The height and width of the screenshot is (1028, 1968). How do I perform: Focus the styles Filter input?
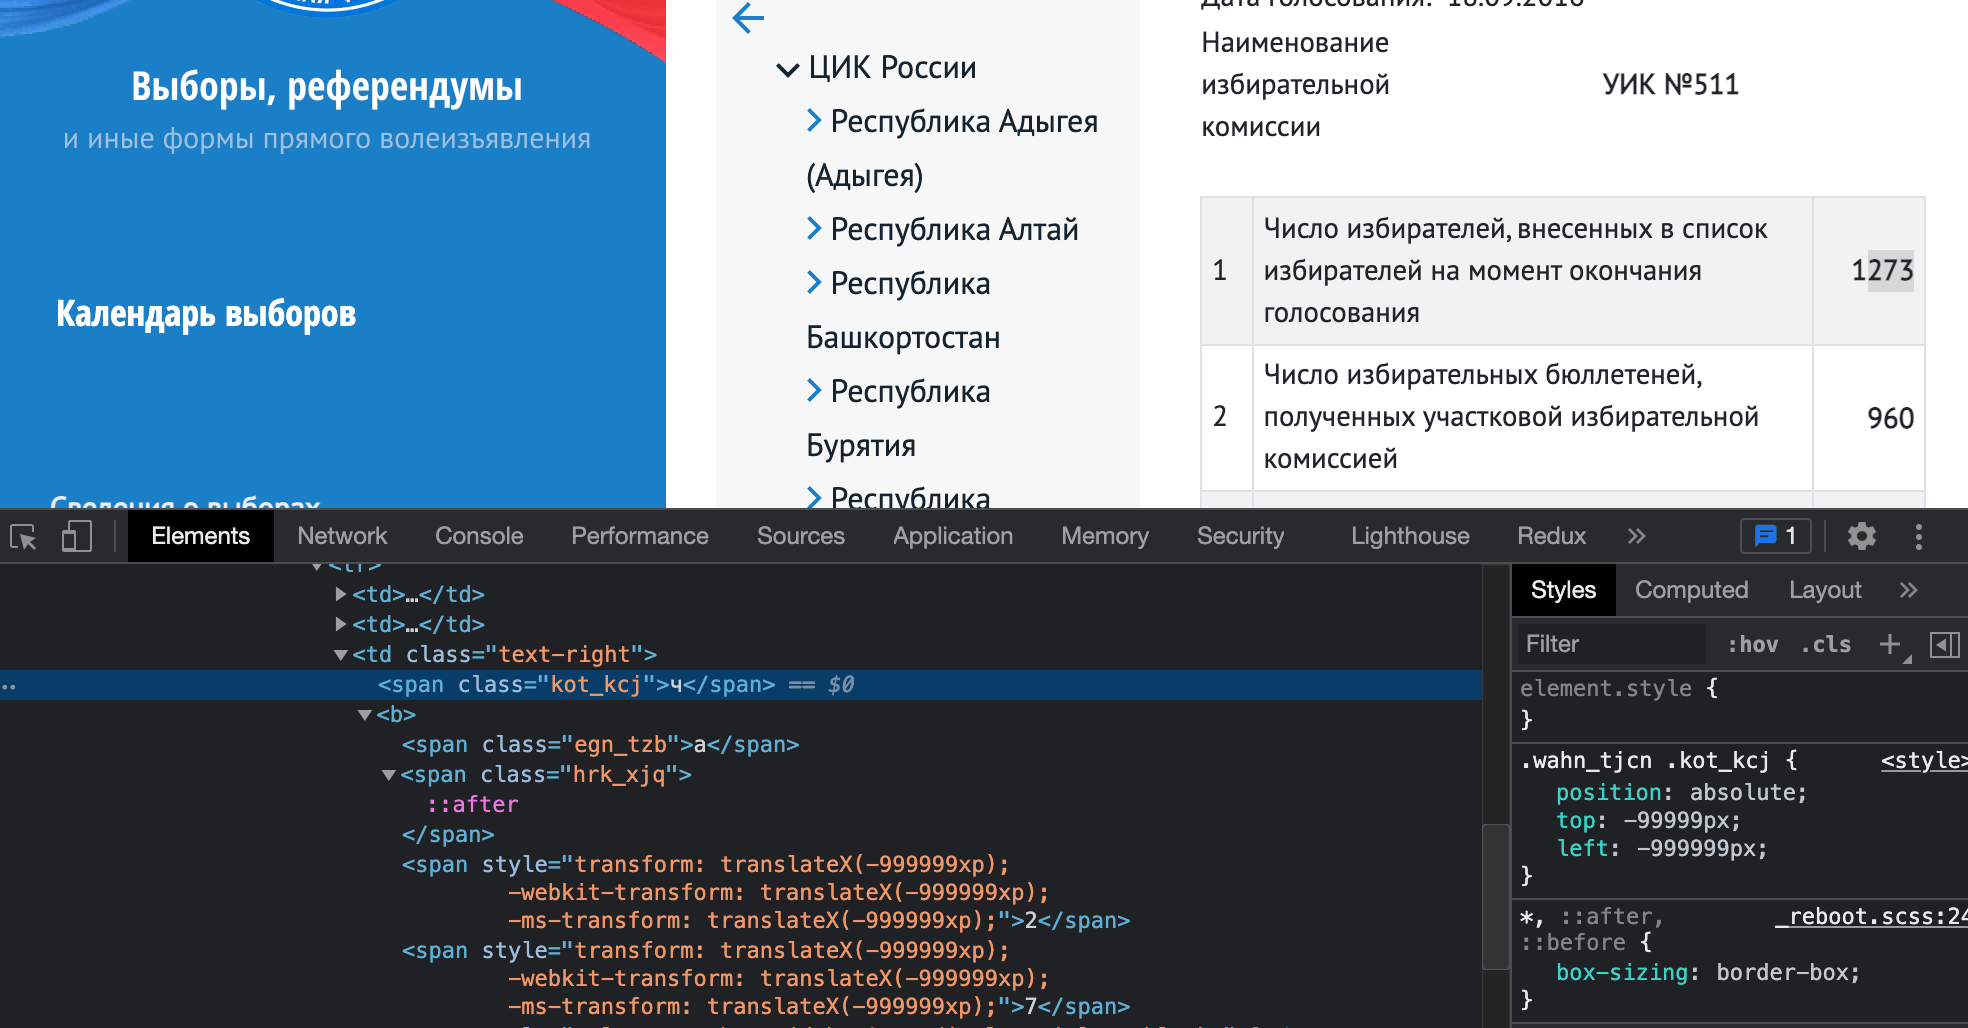pyautogui.click(x=1611, y=644)
